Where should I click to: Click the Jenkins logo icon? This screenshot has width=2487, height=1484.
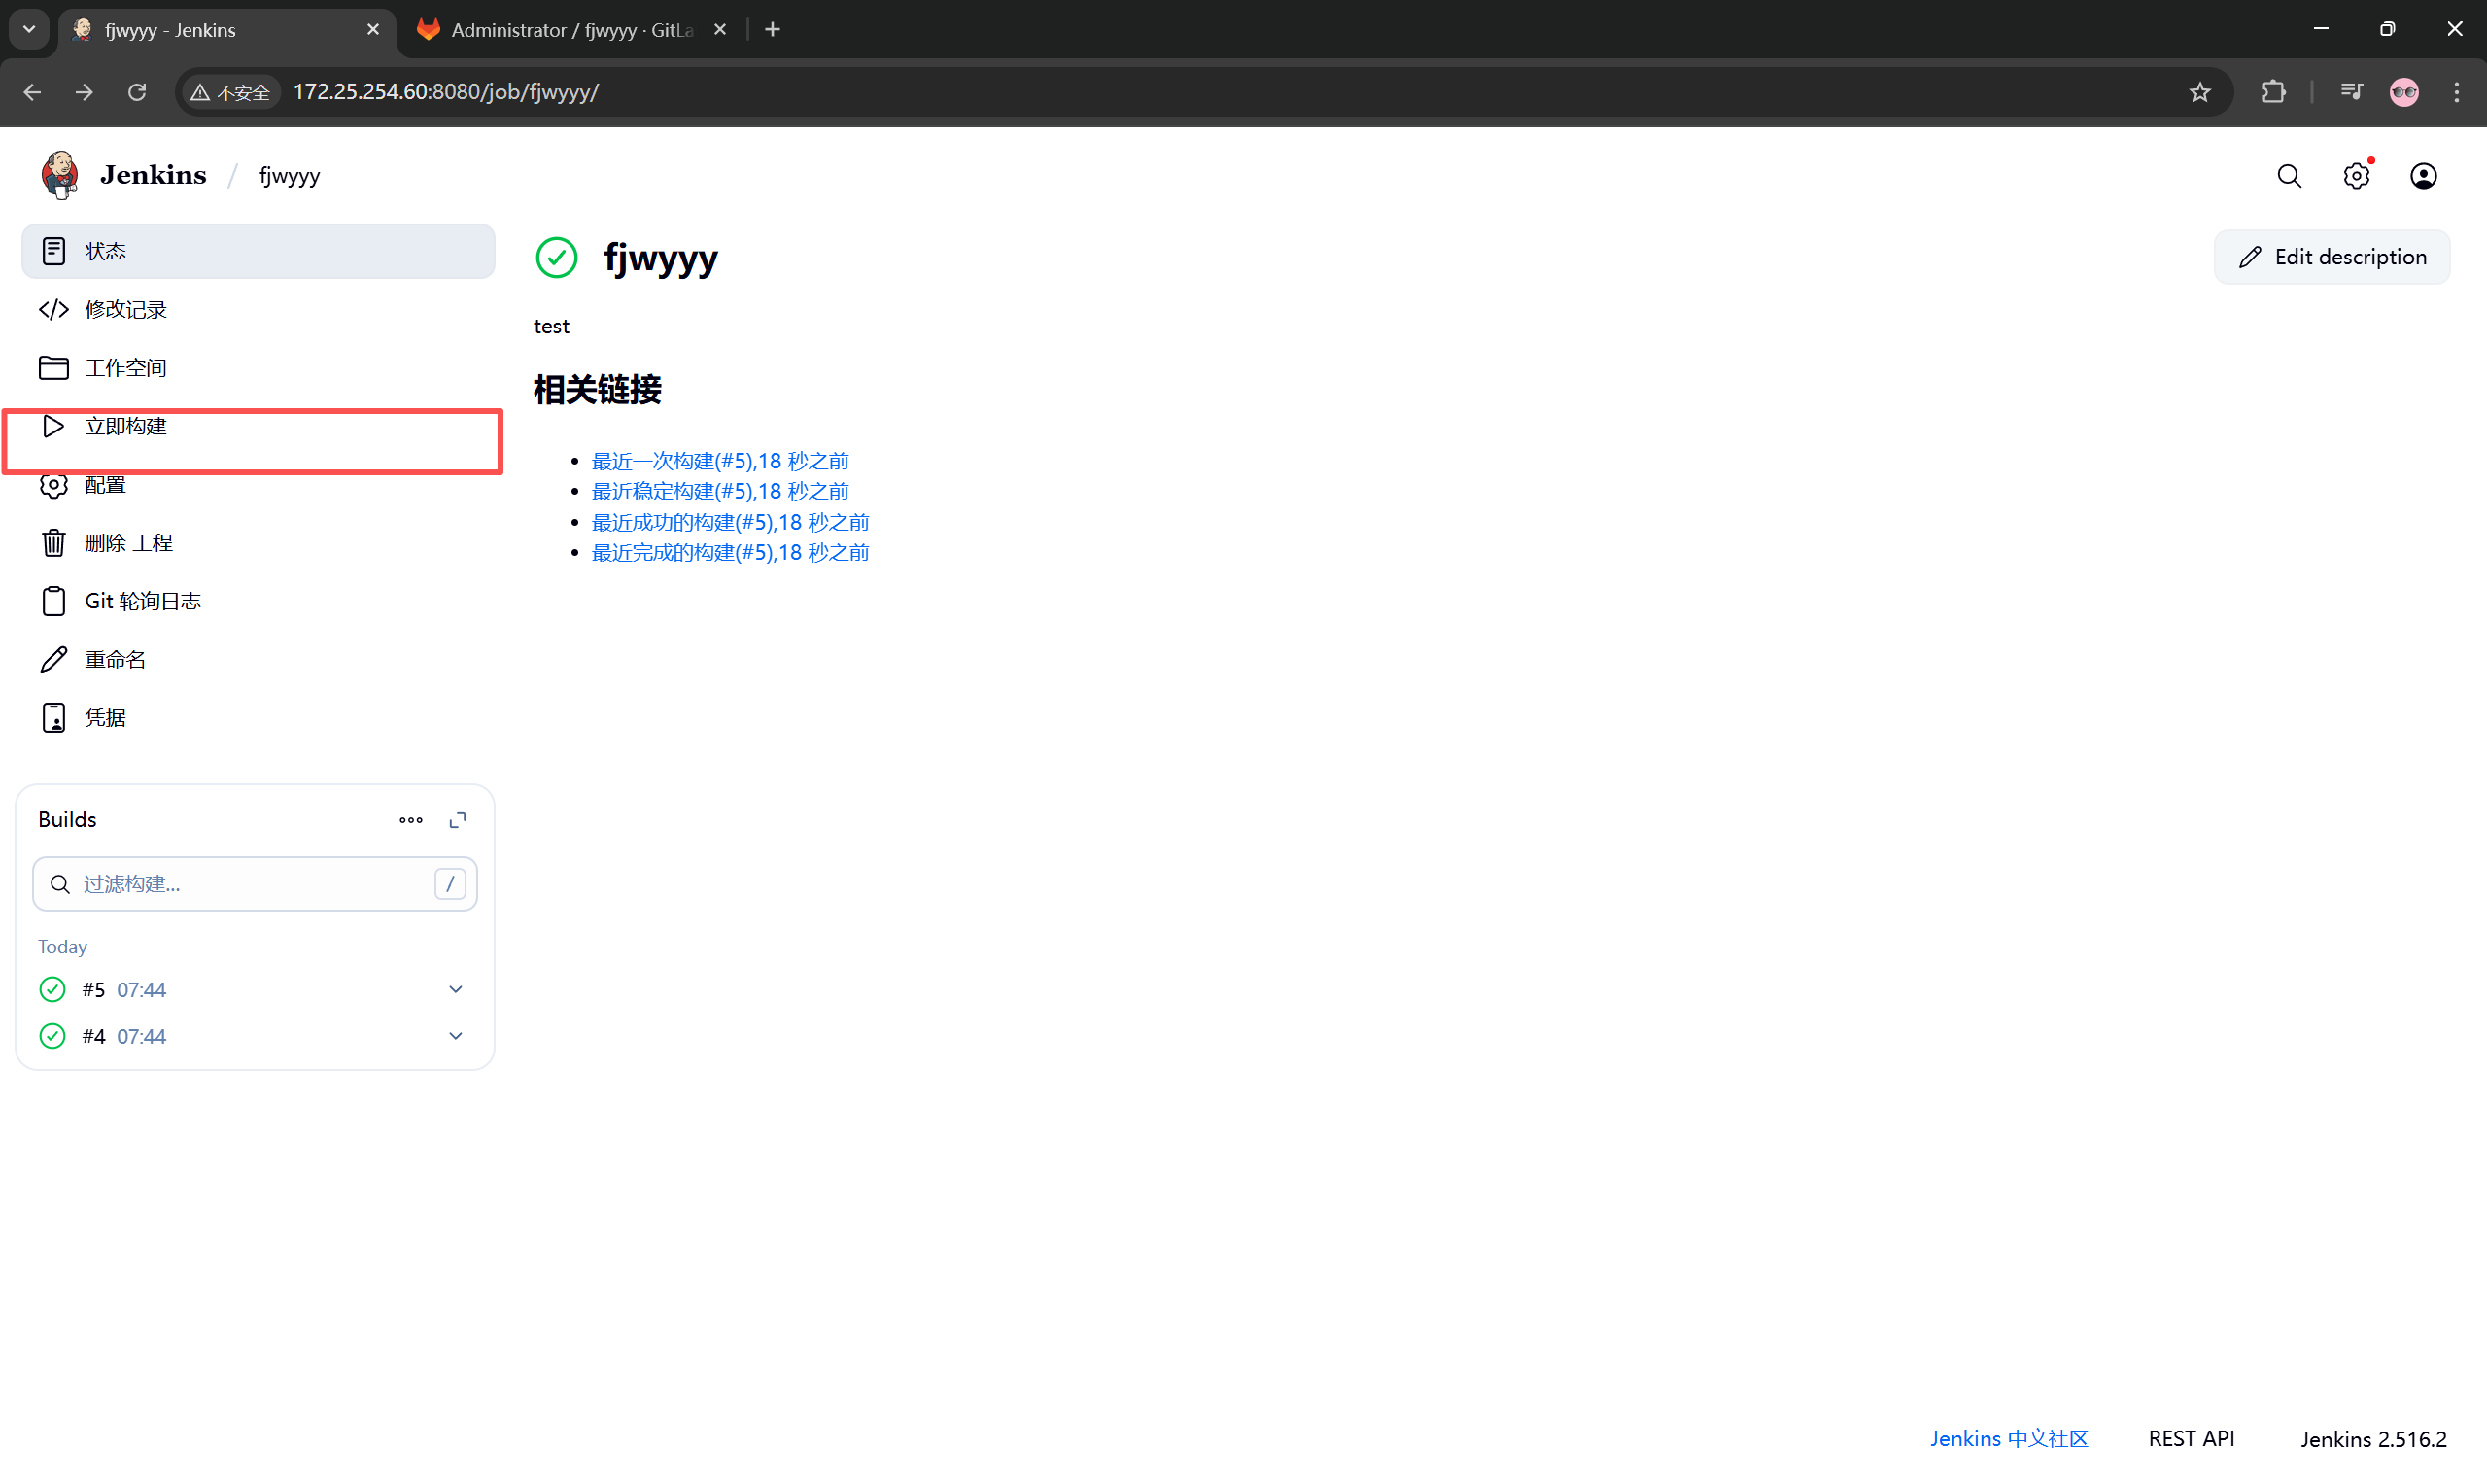tap(60, 175)
